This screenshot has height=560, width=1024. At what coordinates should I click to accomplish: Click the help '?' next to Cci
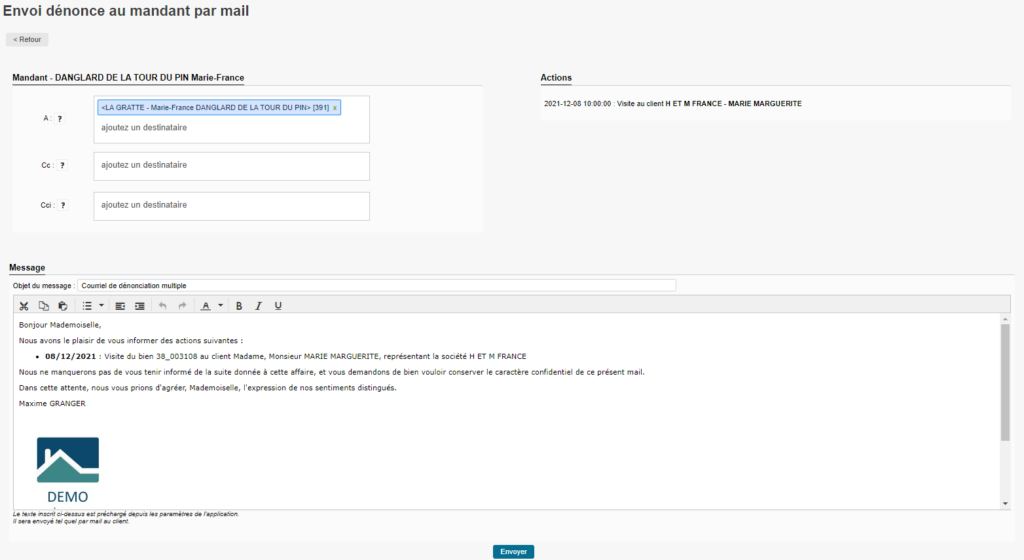pos(60,205)
